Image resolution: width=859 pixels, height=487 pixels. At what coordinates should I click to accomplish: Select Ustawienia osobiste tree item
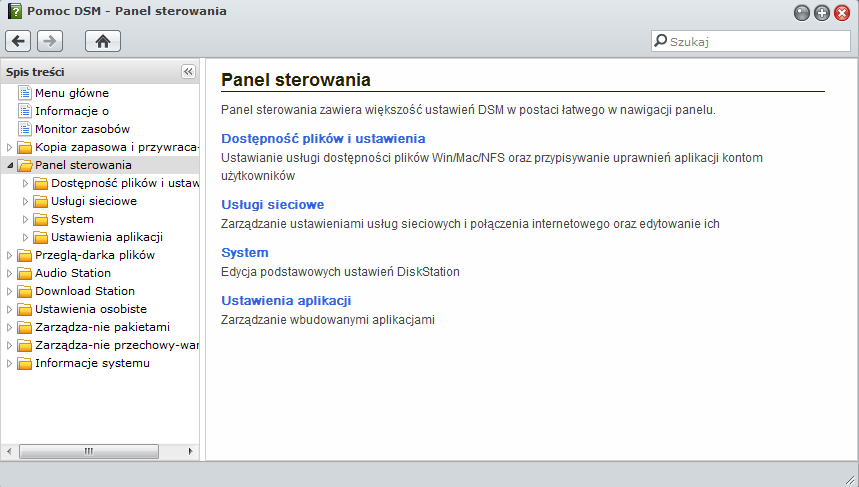91,309
